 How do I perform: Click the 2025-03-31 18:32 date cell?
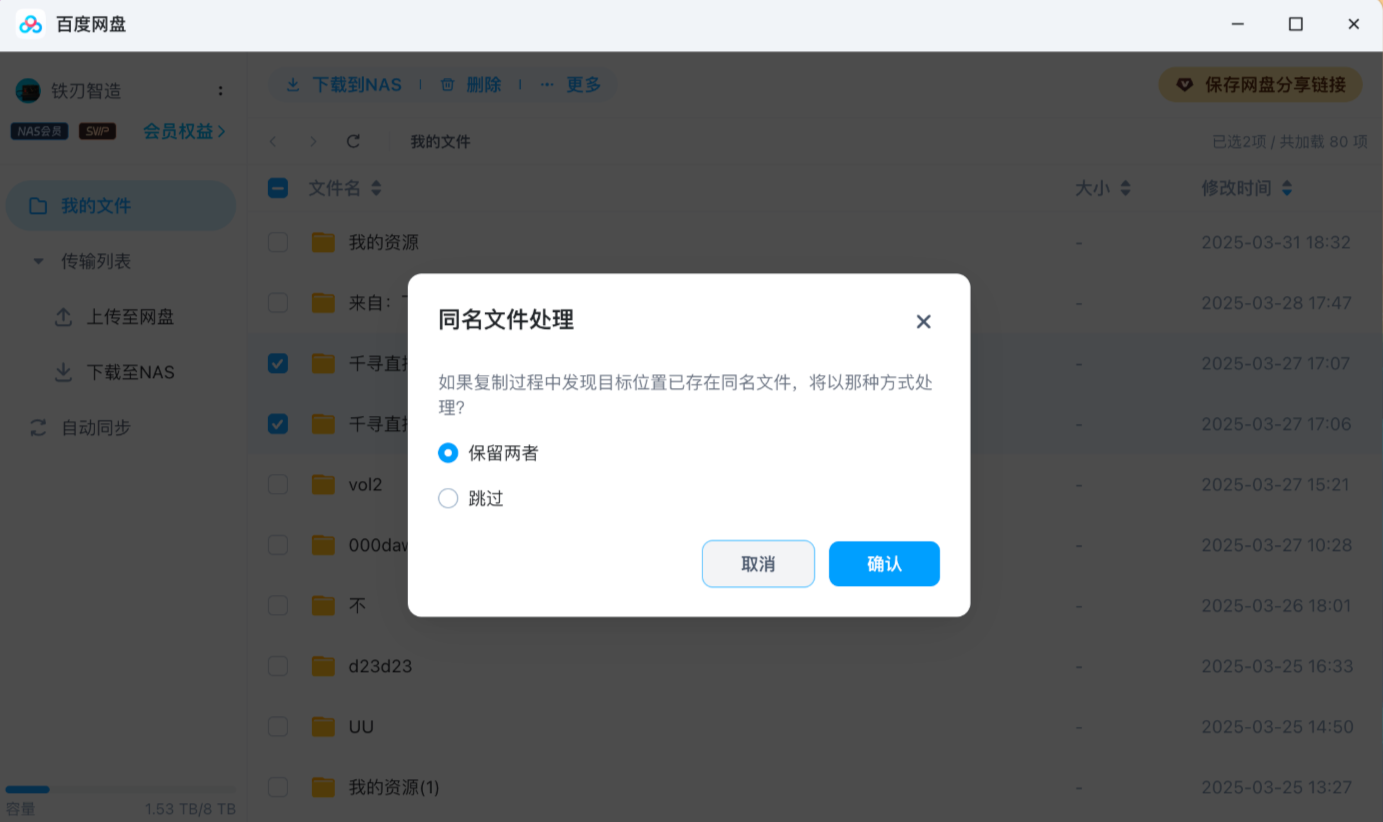click(x=1276, y=242)
